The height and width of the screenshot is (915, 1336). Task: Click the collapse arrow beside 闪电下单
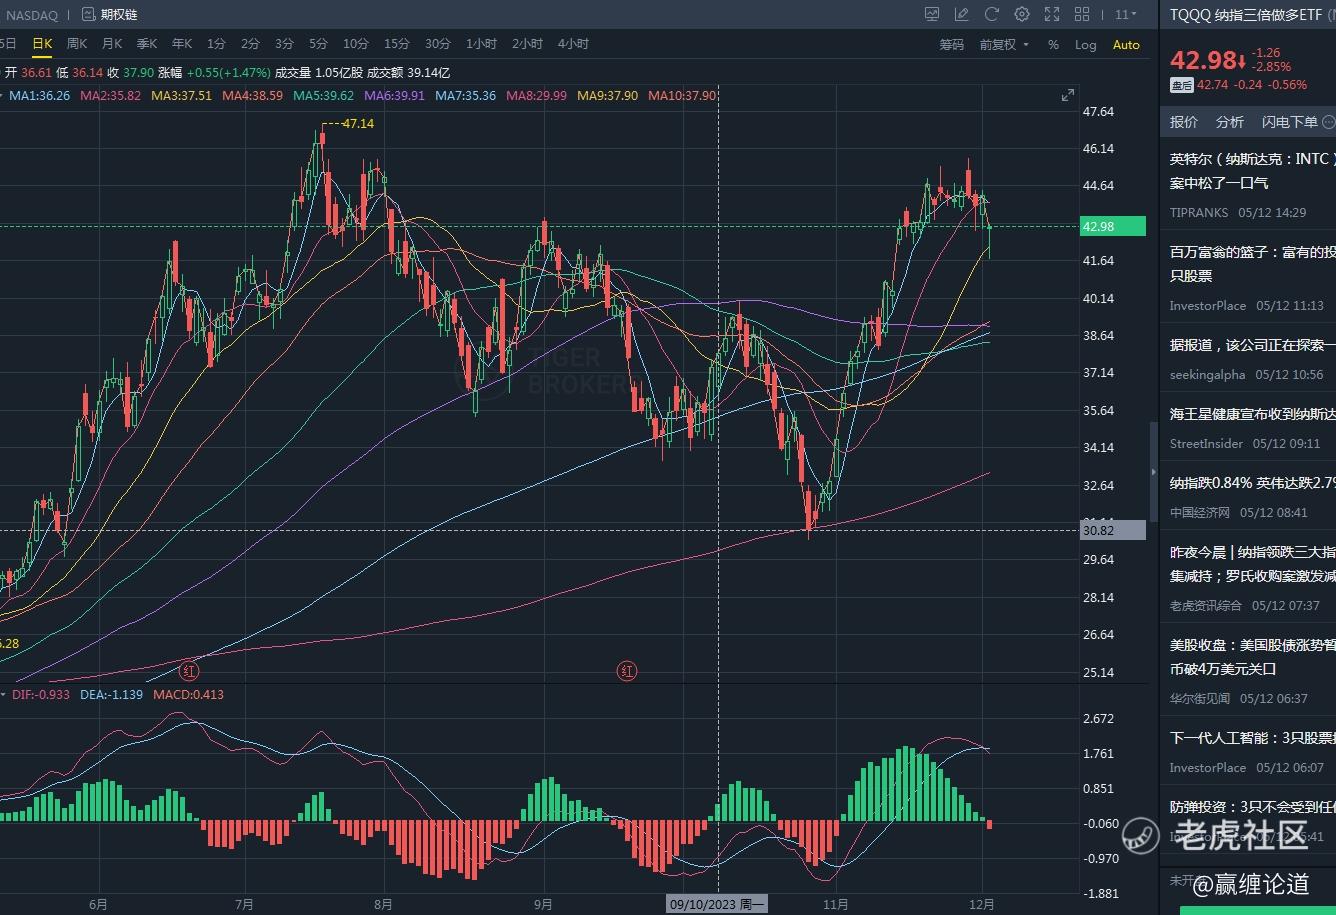coord(1329,122)
